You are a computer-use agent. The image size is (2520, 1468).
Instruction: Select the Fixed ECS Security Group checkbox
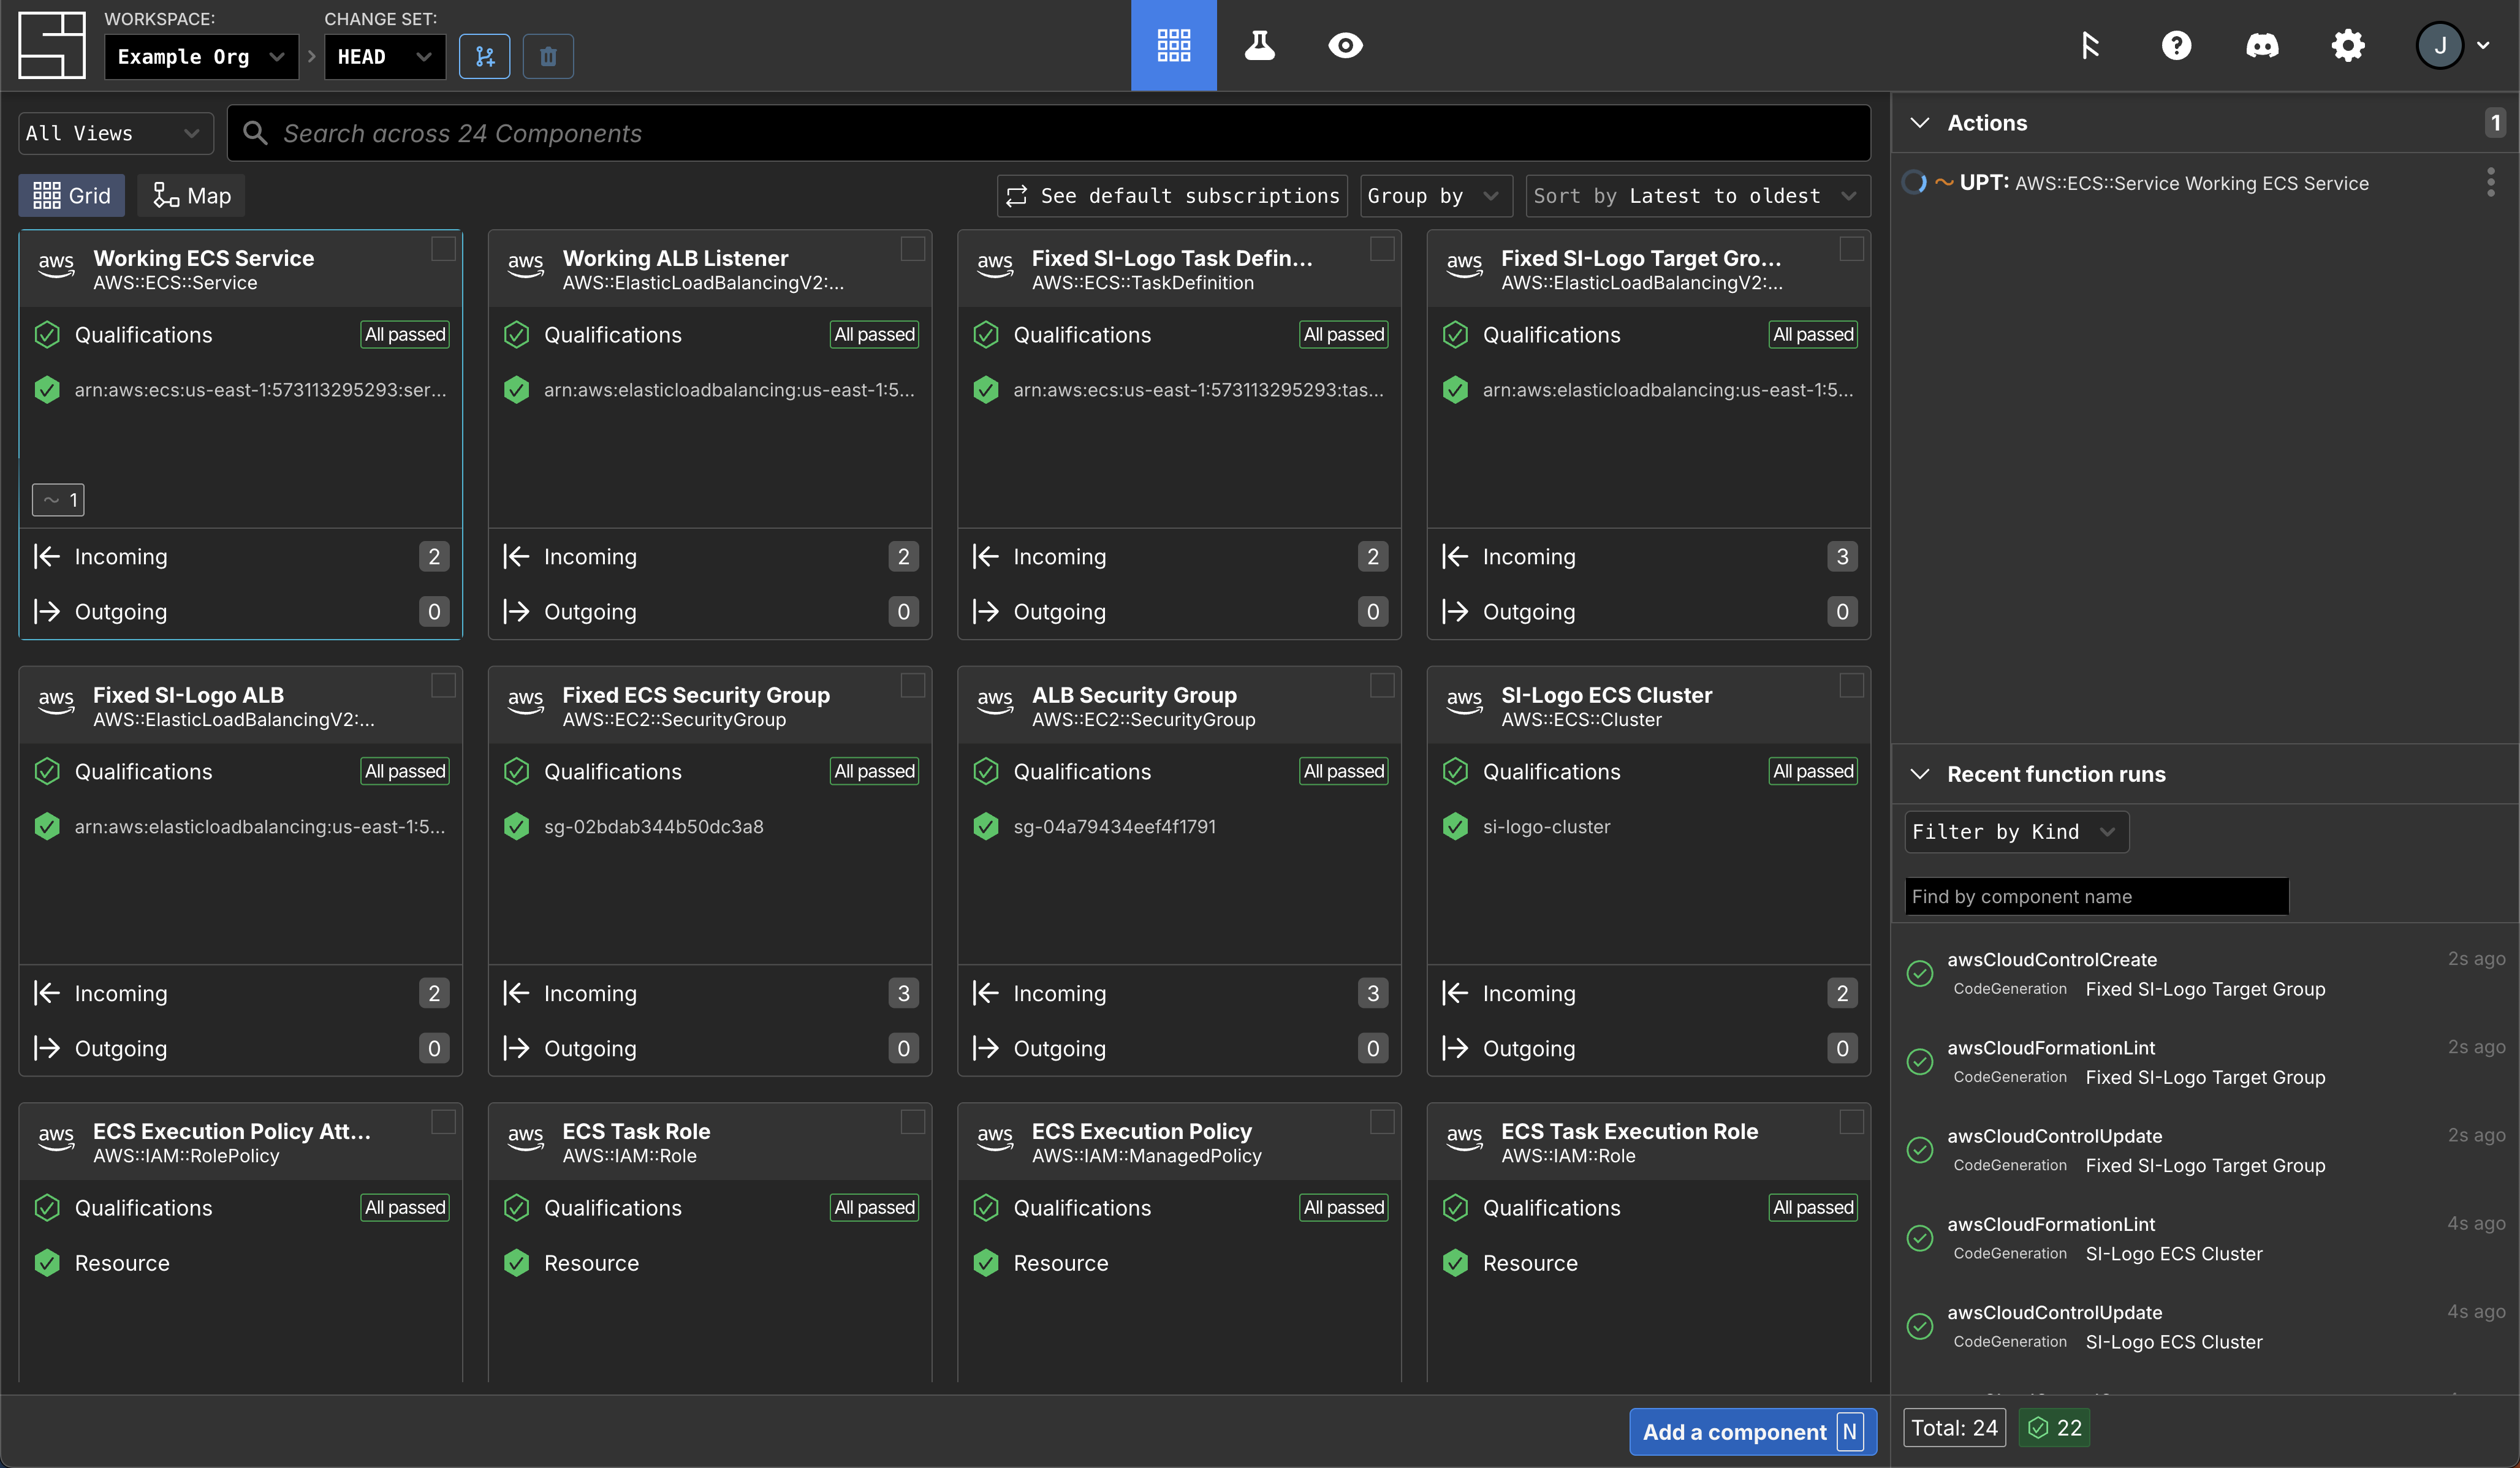coord(913,685)
